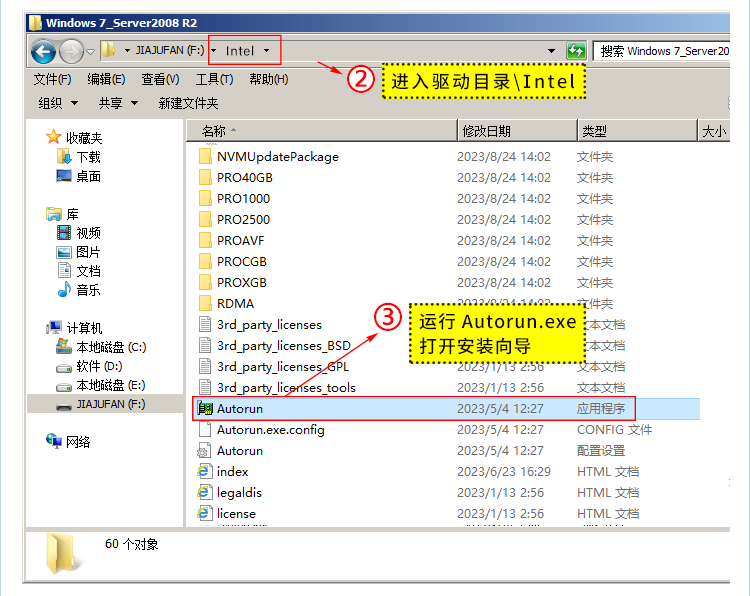This screenshot has height=596, width=750.
Task: Click the PRO1000 folder icon
Action: click(205, 199)
